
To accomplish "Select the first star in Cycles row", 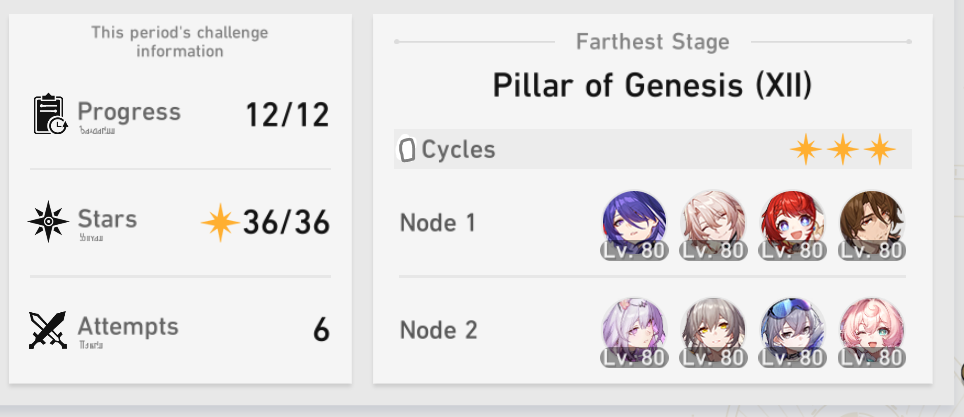I will pos(806,149).
